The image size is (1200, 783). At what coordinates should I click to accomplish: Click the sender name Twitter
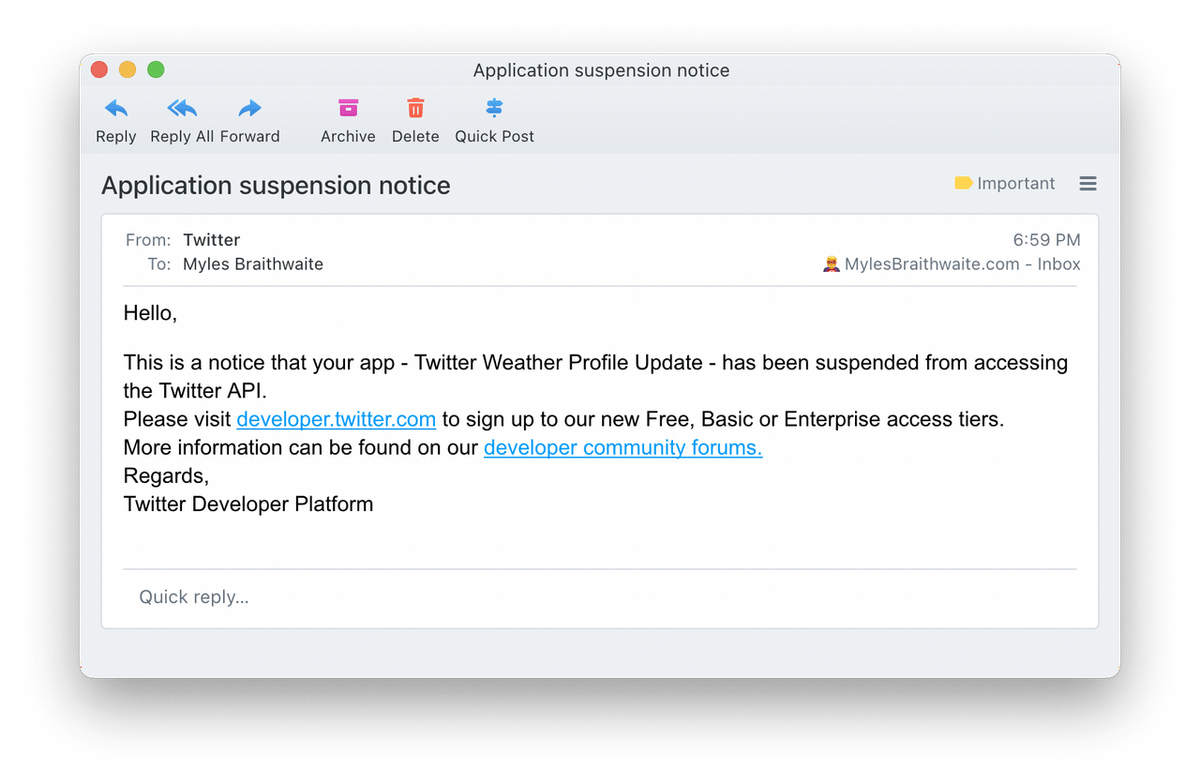[211, 240]
